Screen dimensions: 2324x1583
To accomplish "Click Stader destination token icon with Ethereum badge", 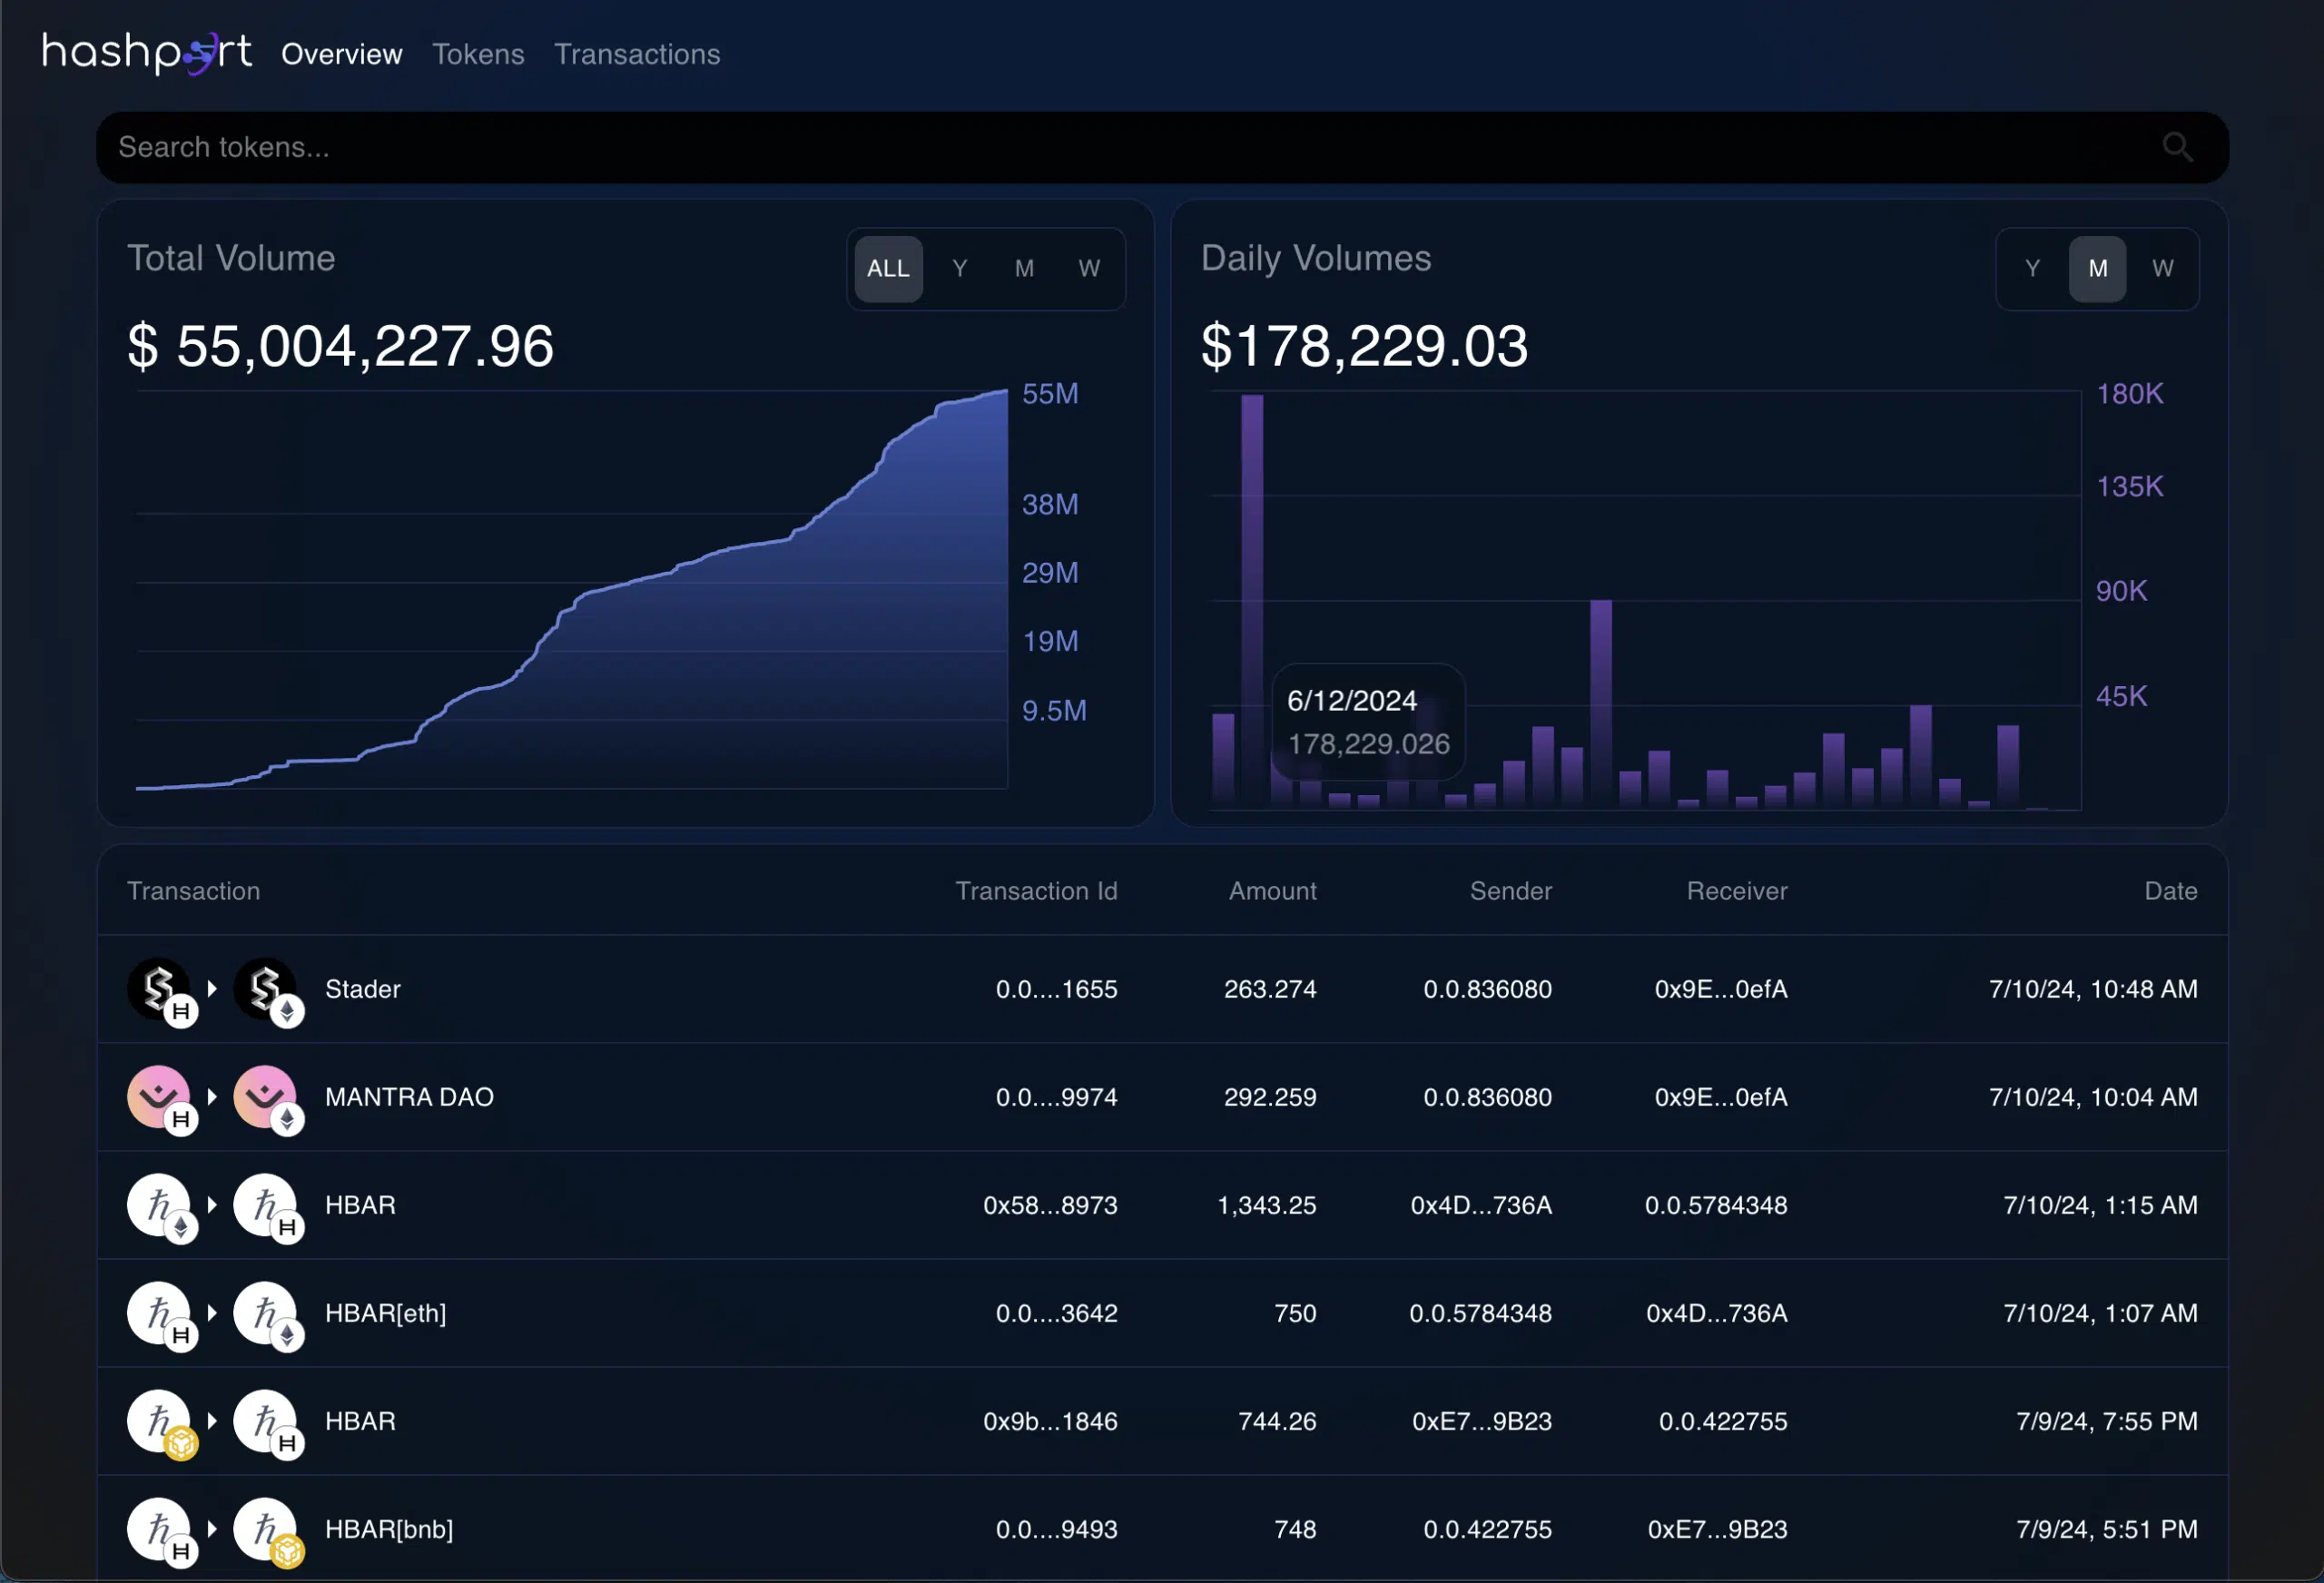I will pos(266,989).
